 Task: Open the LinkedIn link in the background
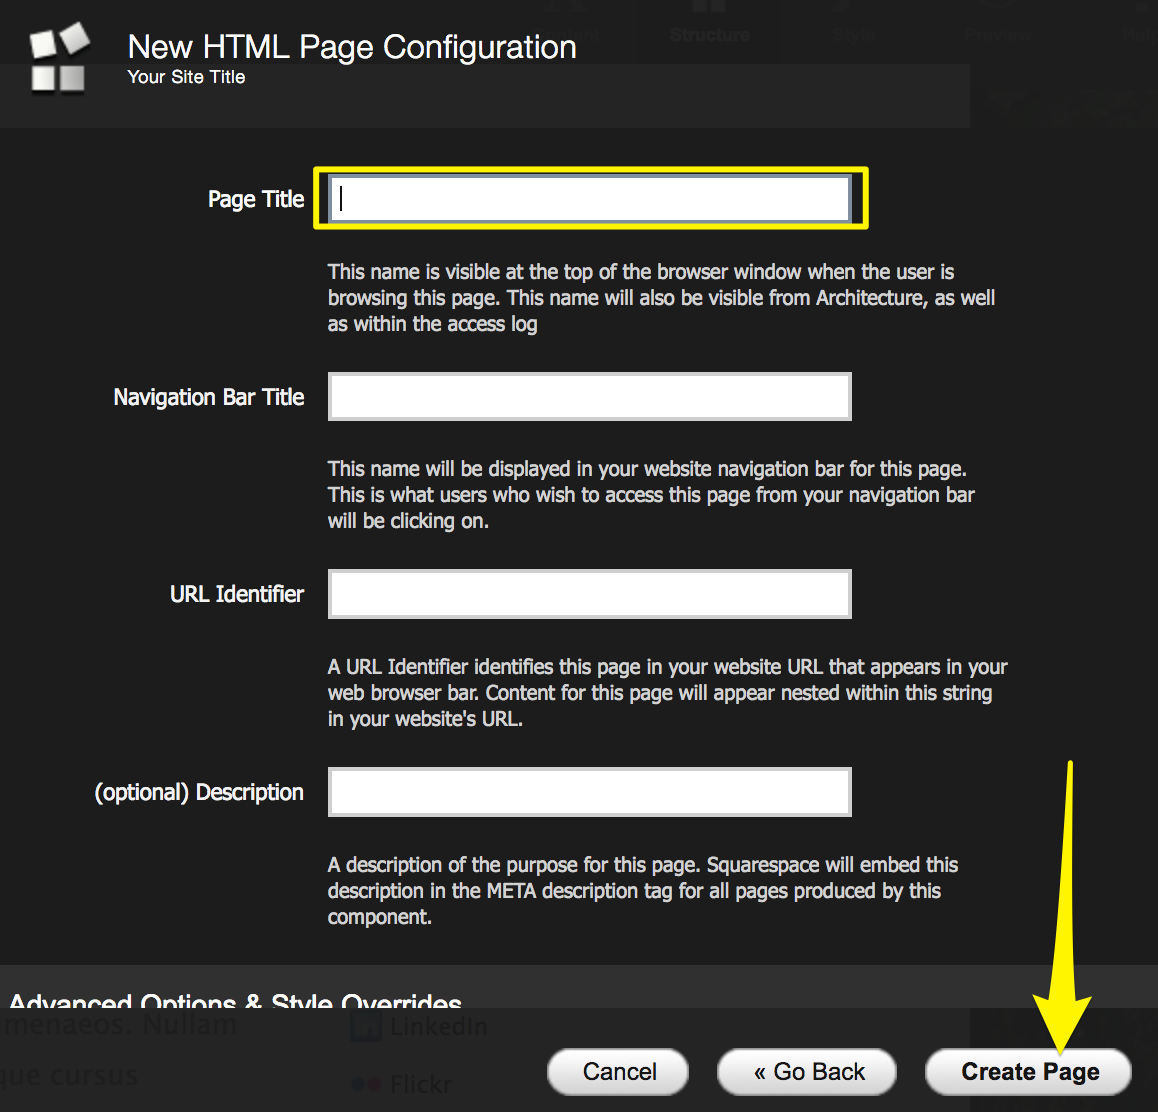(x=438, y=1027)
